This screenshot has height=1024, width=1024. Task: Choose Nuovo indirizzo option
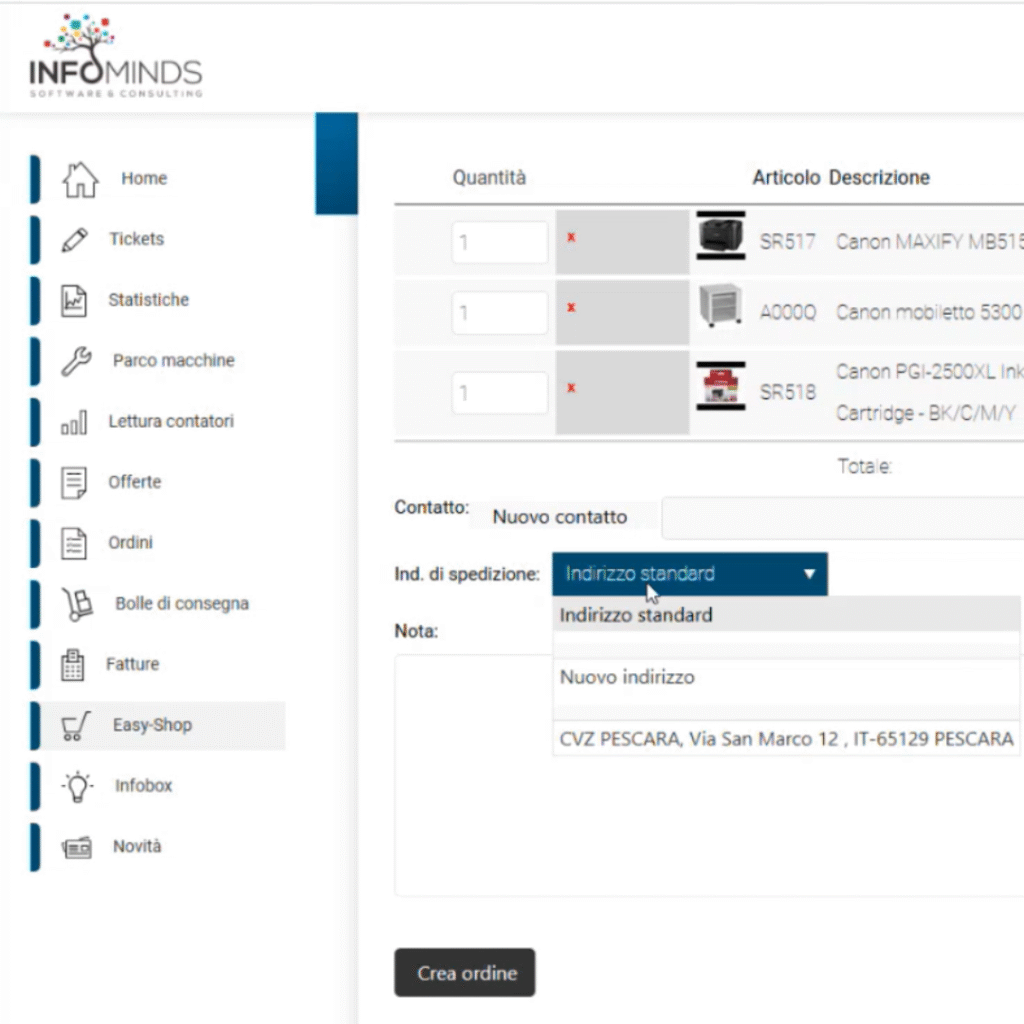click(x=786, y=677)
